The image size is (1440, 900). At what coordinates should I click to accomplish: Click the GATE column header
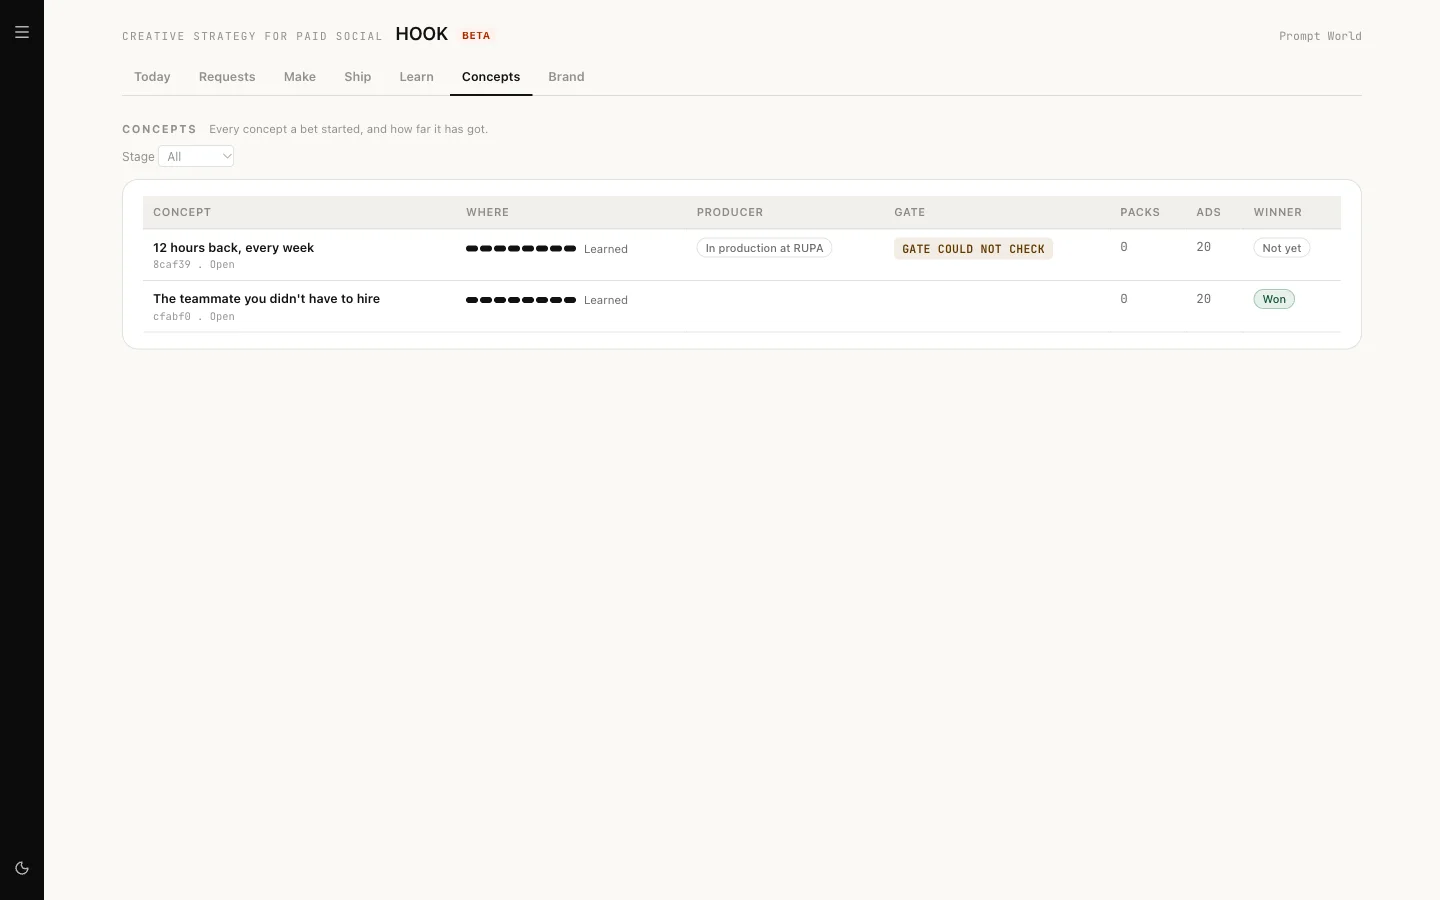tap(910, 212)
